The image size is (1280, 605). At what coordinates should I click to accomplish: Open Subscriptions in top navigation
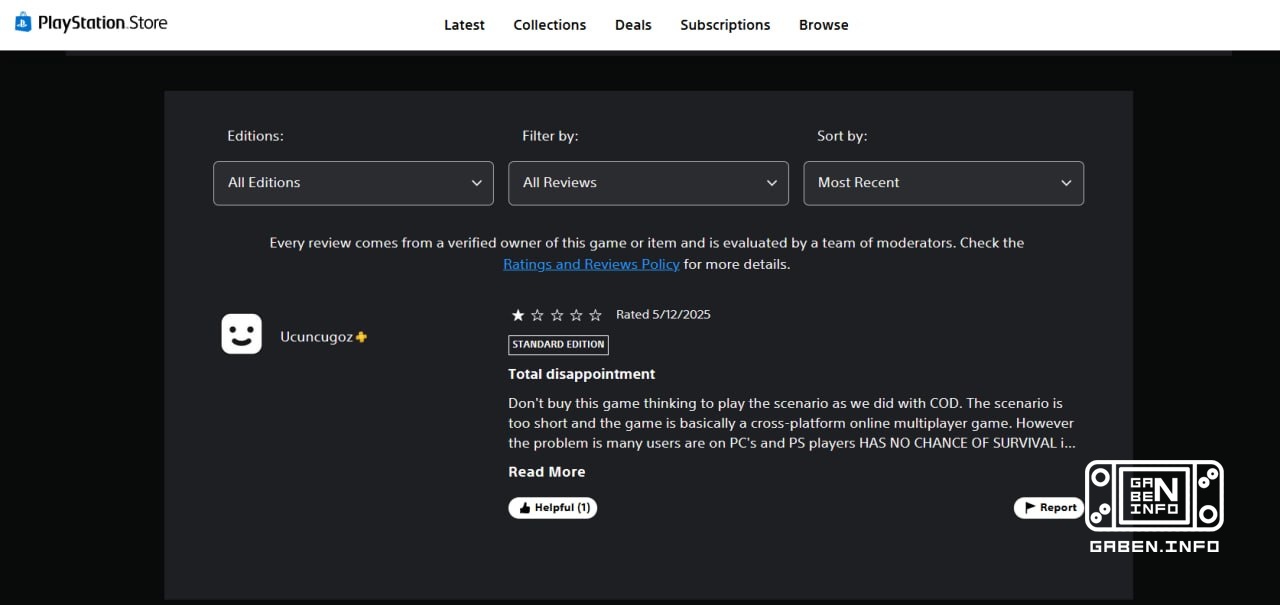(725, 25)
